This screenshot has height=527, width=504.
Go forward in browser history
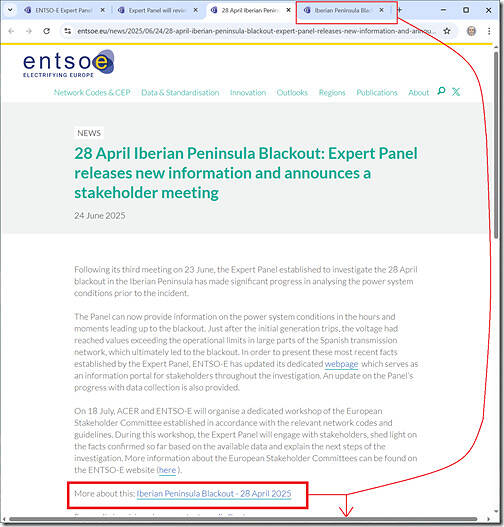pyautogui.click(x=29, y=31)
